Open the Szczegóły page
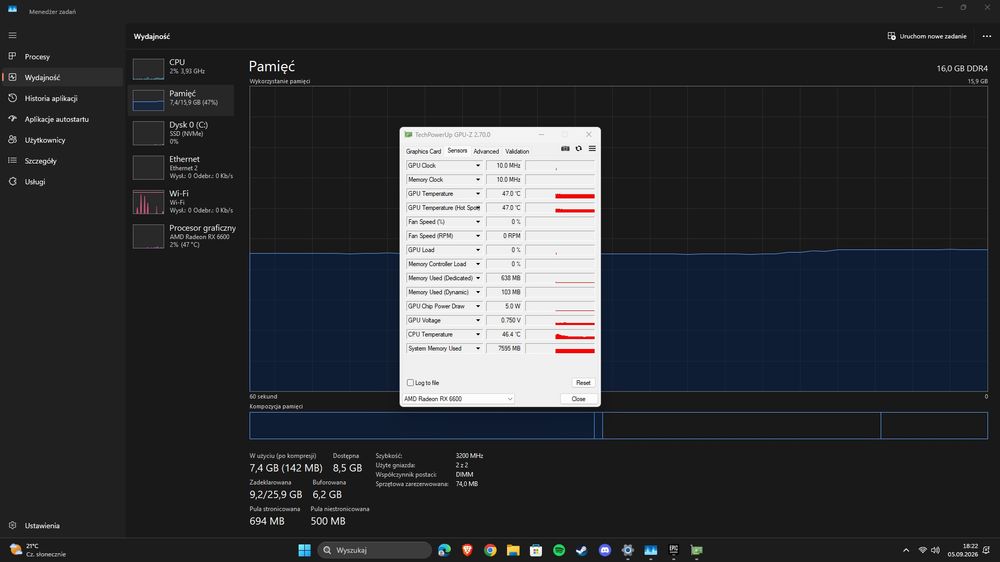Screen dimensions: 1000x562 (62, 161)
